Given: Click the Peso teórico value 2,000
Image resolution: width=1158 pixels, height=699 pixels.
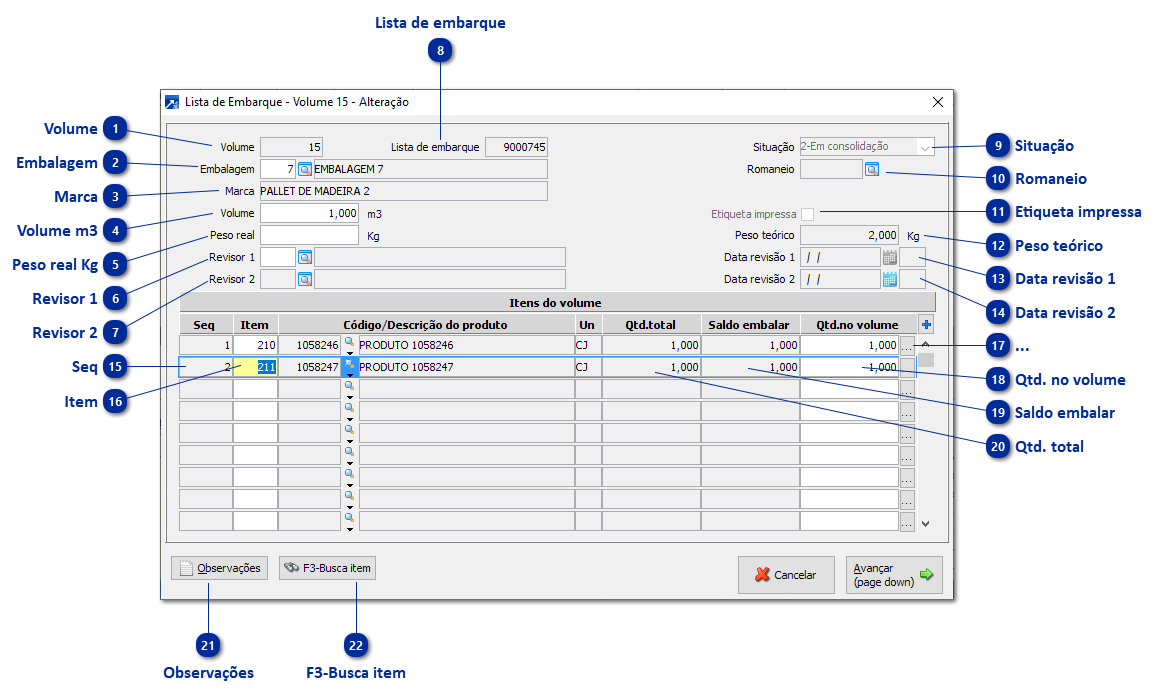Looking at the screenshot, I should pyautogui.click(x=849, y=236).
